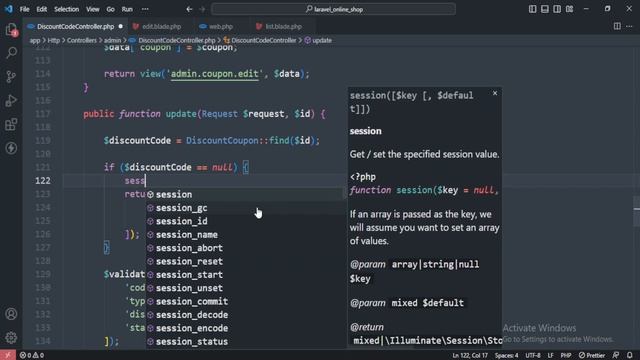Change language mode PHP in status bar
640x360 pixels.
pyautogui.click(x=566, y=356)
